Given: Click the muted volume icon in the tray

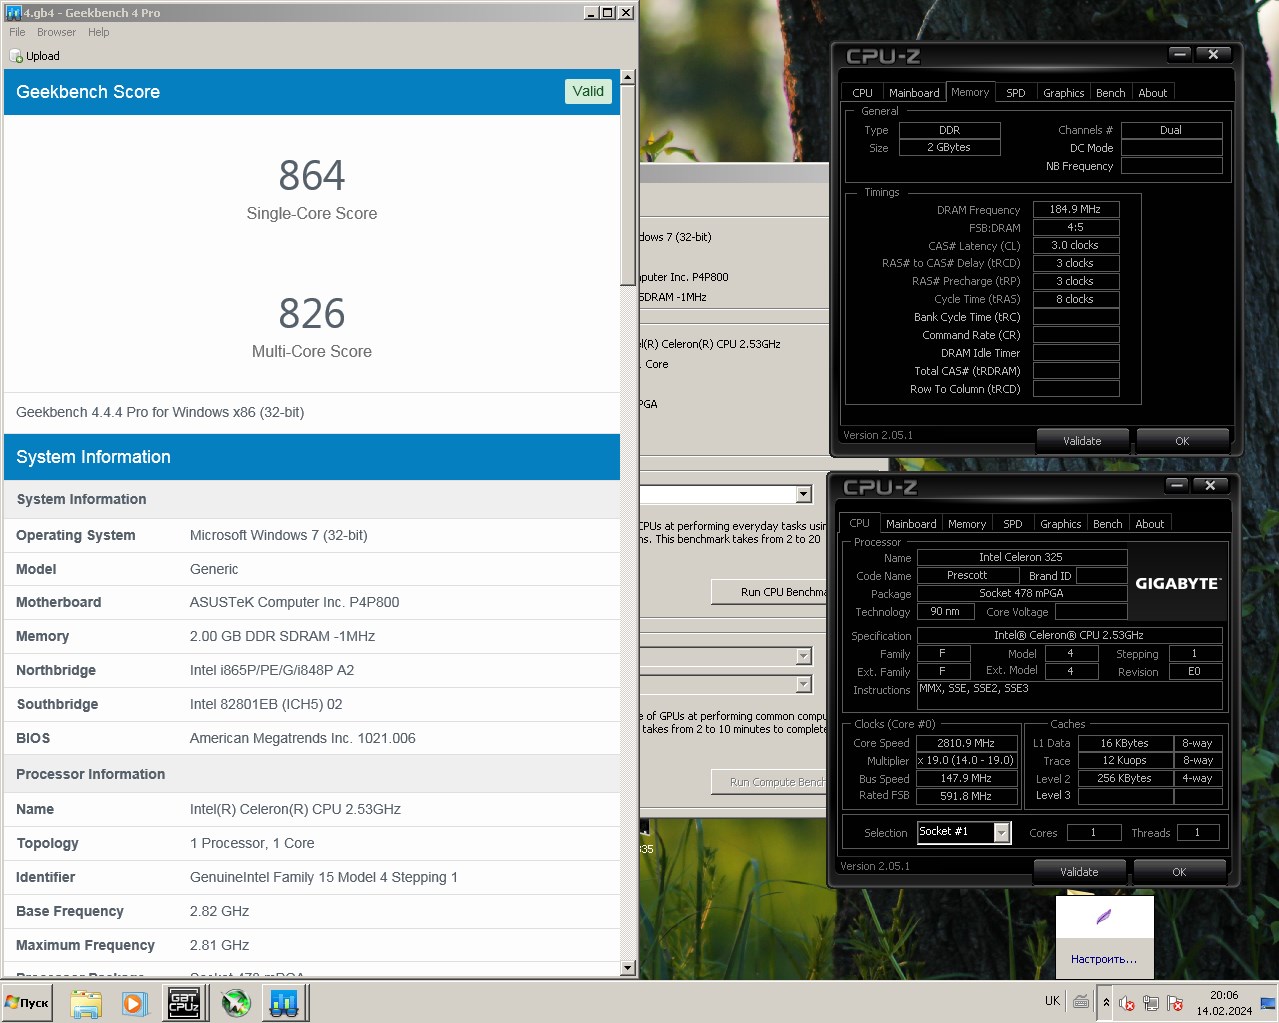Looking at the screenshot, I should tap(1127, 1003).
